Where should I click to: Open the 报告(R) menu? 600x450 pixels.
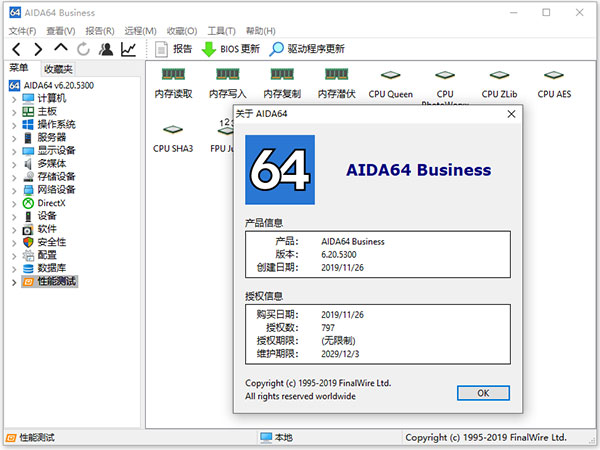point(99,31)
